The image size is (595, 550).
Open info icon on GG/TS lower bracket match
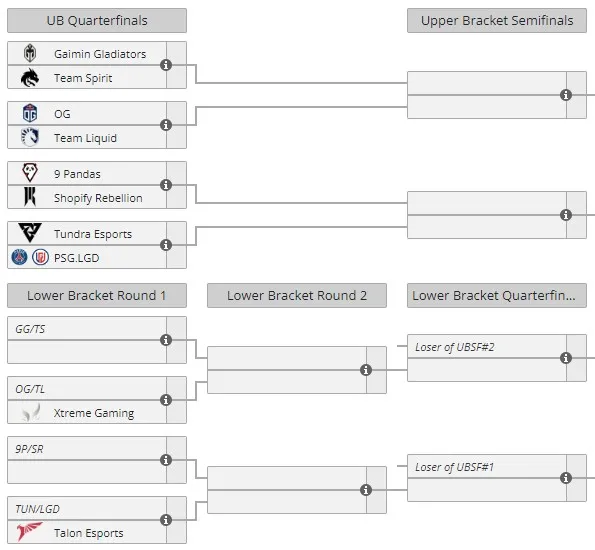point(166,340)
